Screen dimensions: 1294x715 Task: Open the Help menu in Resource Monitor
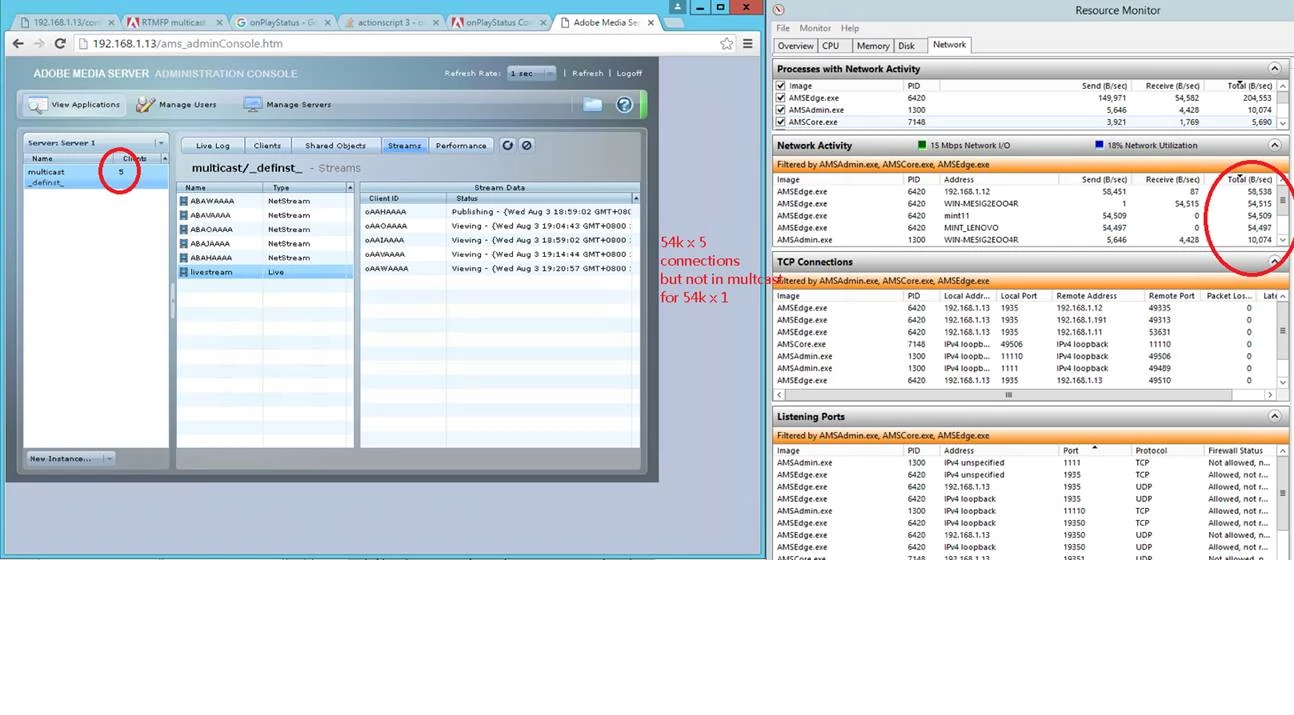849,28
